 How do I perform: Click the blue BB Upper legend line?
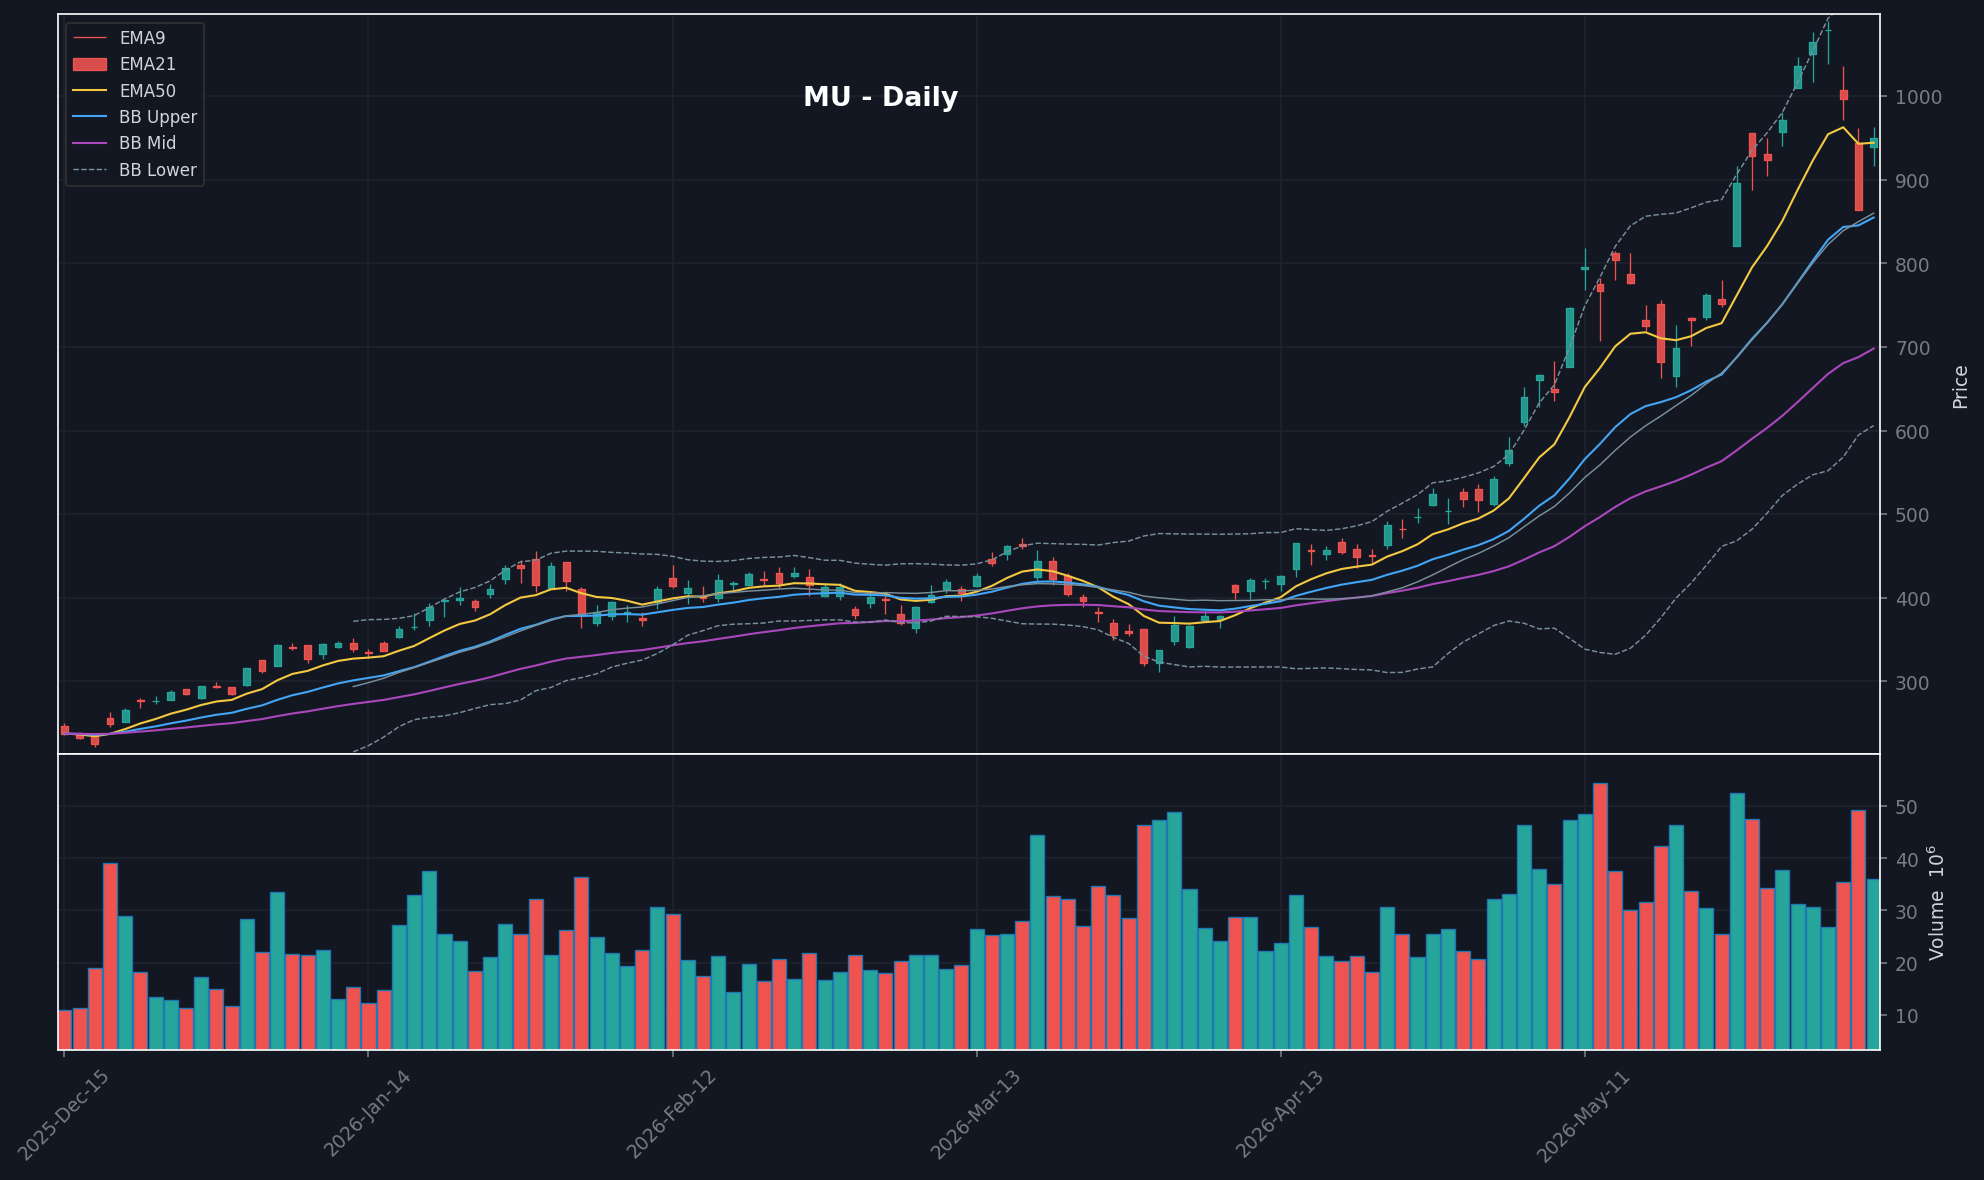(x=90, y=117)
